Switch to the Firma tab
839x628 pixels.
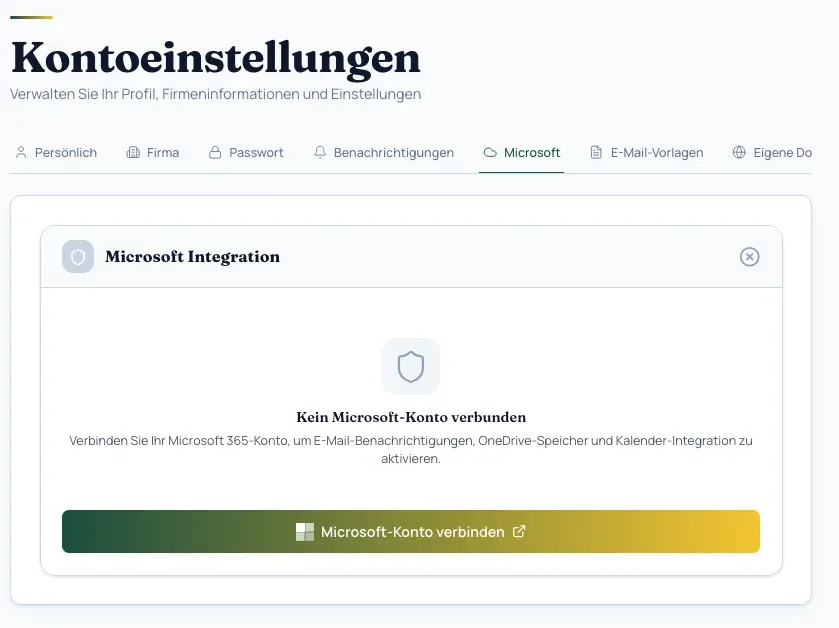tap(152, 152)
